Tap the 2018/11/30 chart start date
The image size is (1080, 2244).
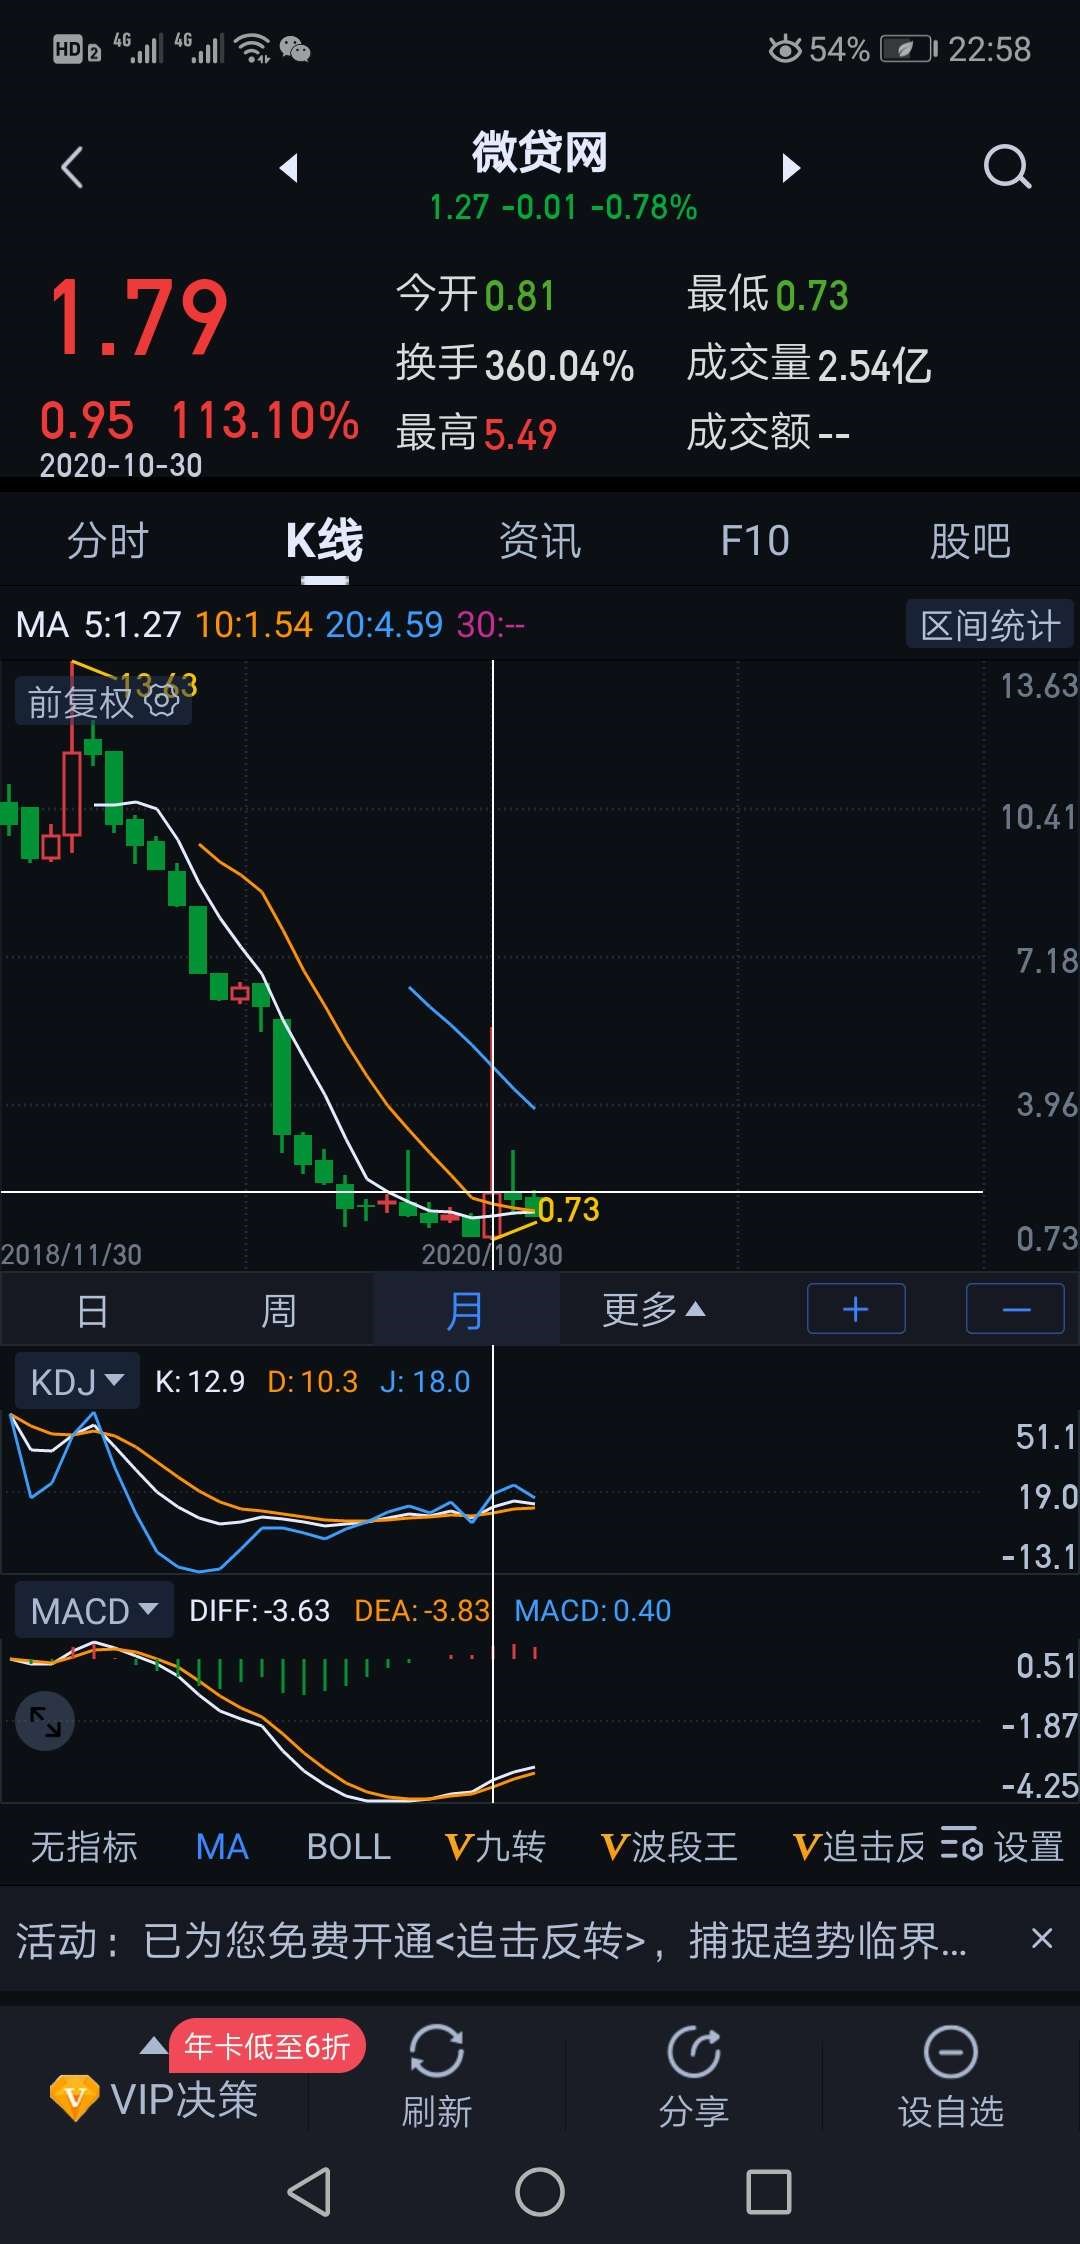tap(71, 1254)
